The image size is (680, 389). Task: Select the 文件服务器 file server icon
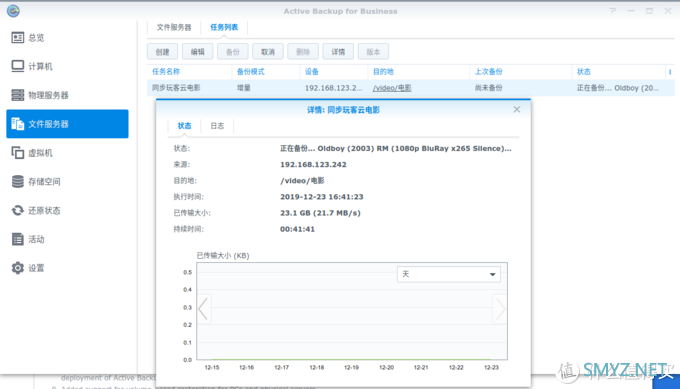tap(17, 124)
